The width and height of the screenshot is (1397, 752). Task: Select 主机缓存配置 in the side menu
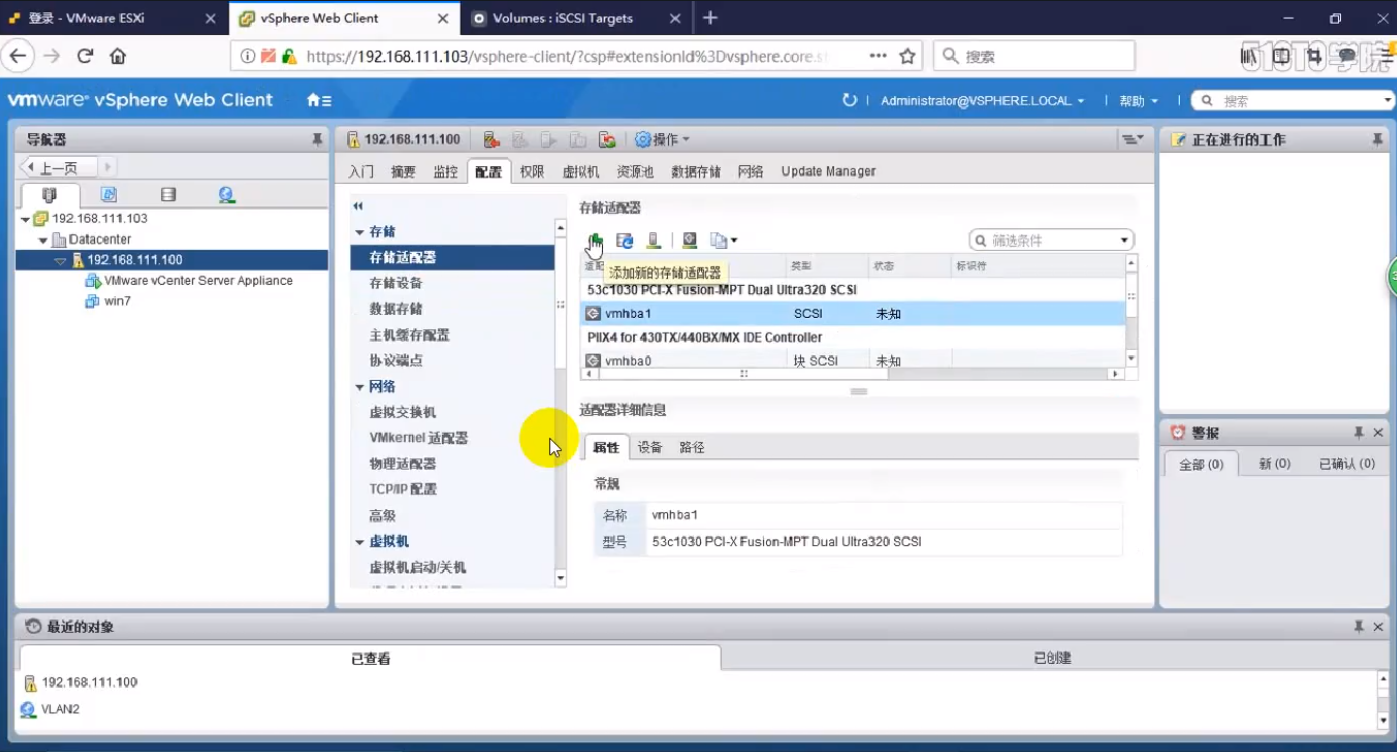coord(410,335)
